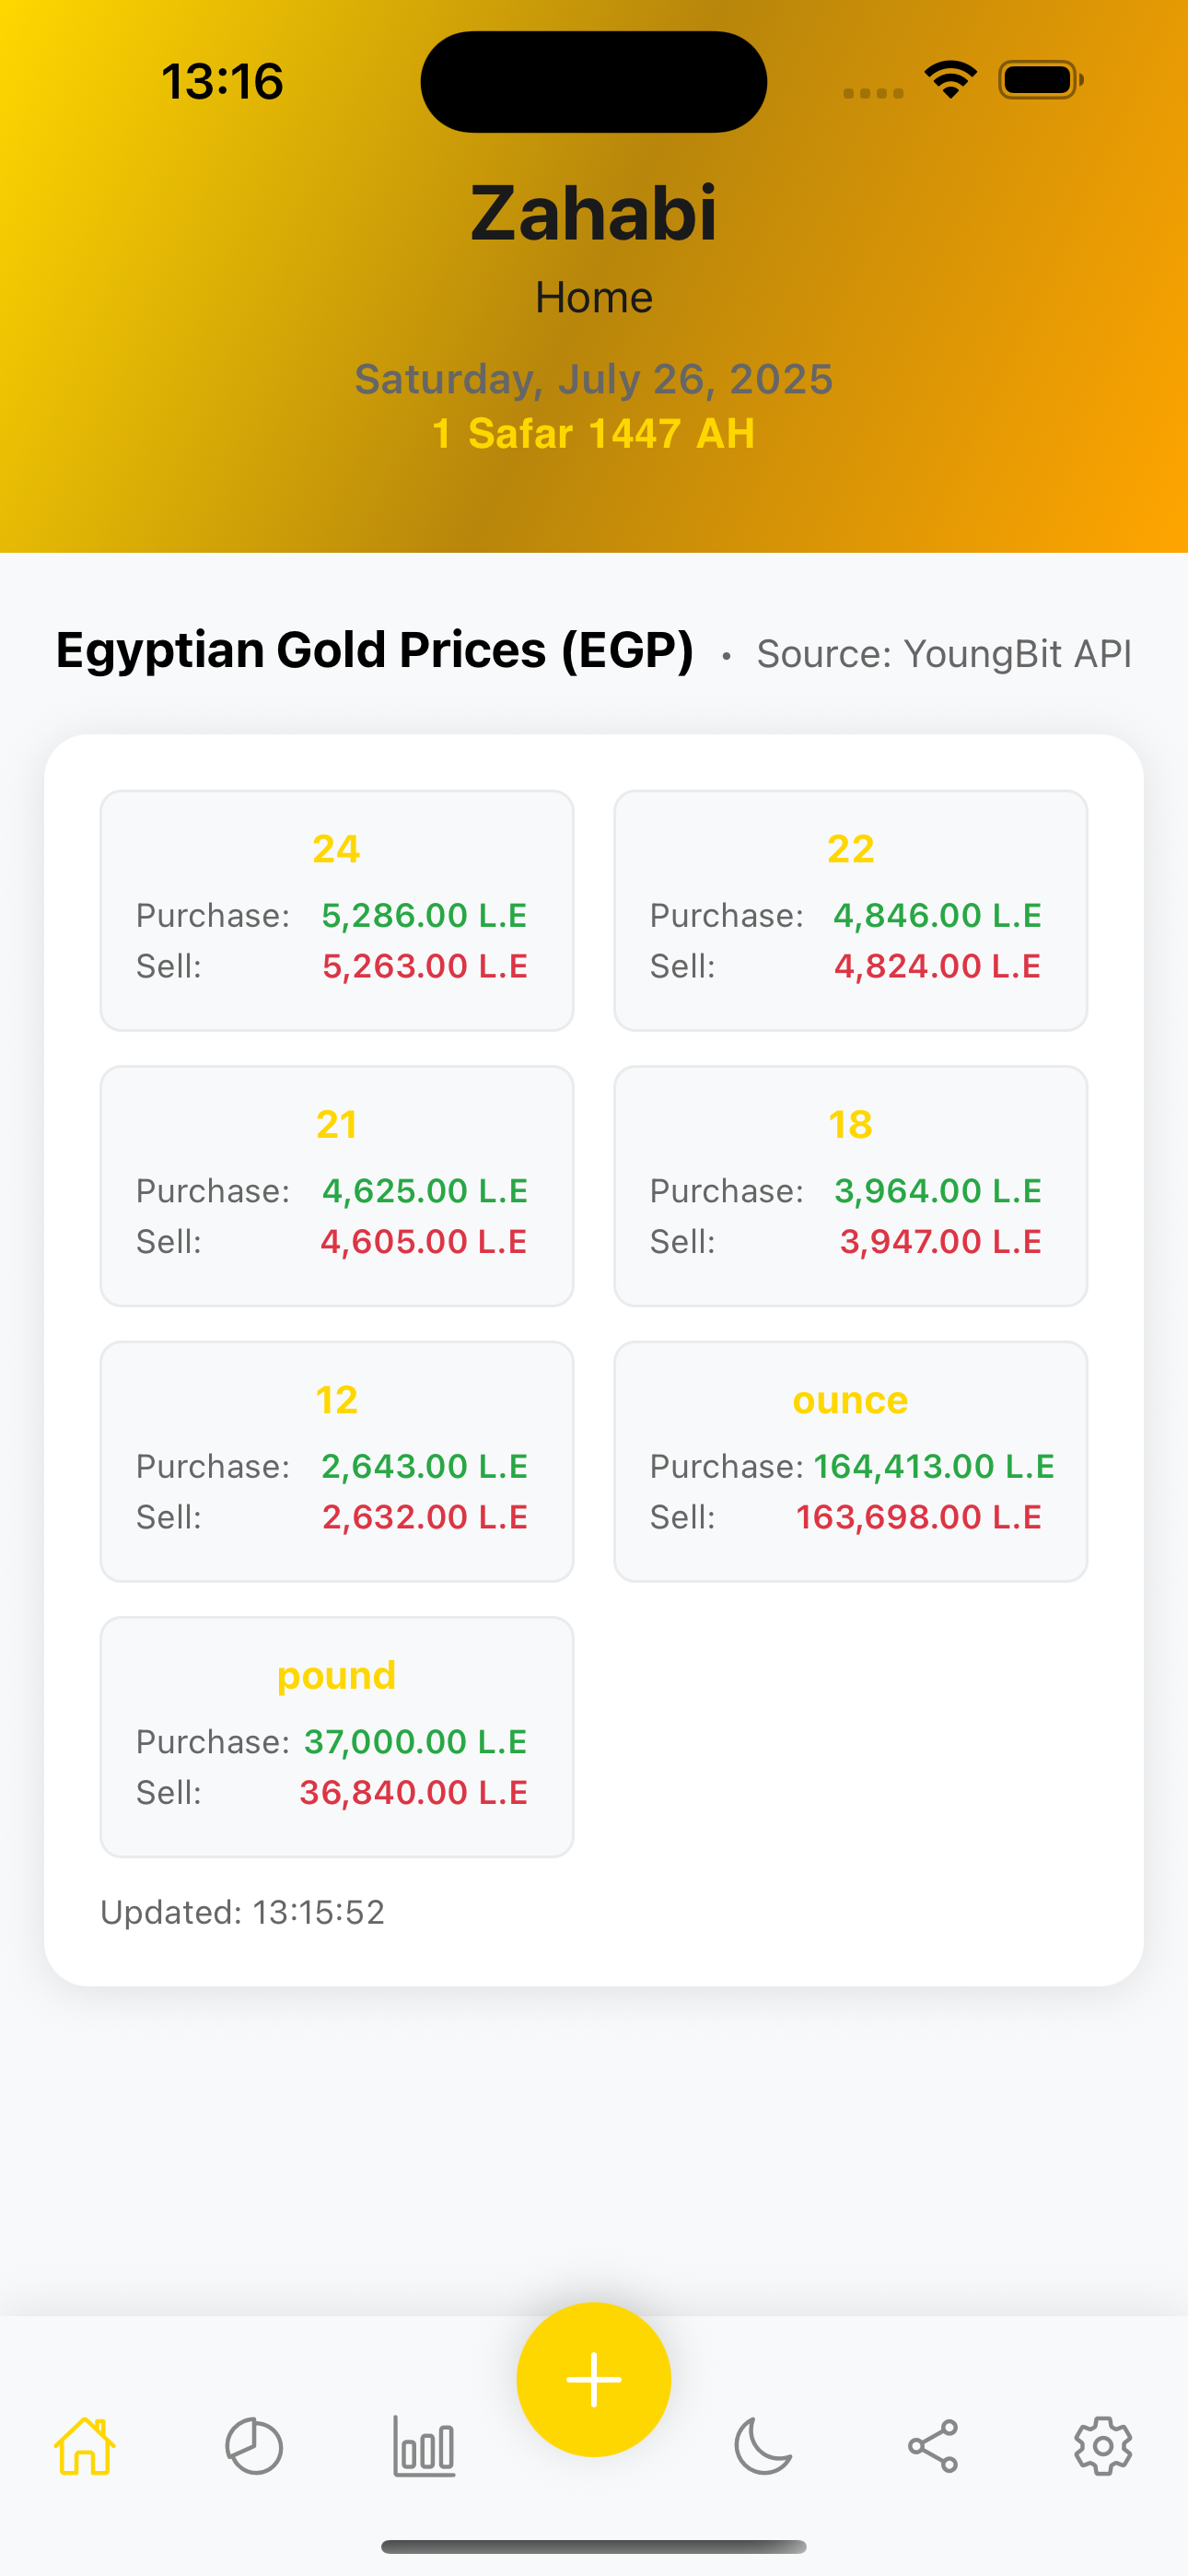Screen dimensions: 1188x2576
Task: Open the Home tab house icon
Action: (85, 2446)
